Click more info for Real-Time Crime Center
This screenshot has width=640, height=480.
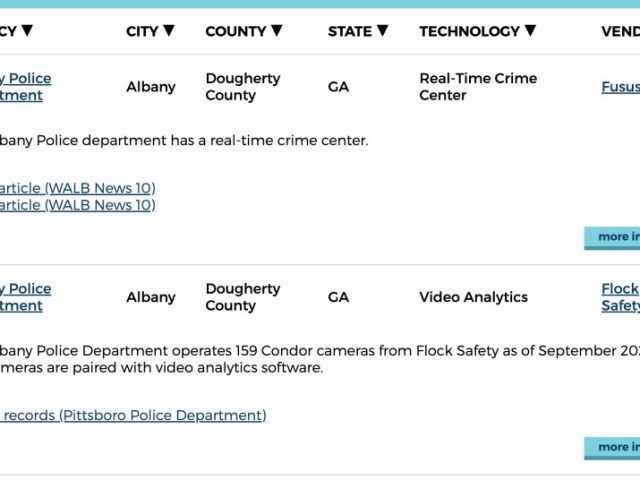coord(612,238)
